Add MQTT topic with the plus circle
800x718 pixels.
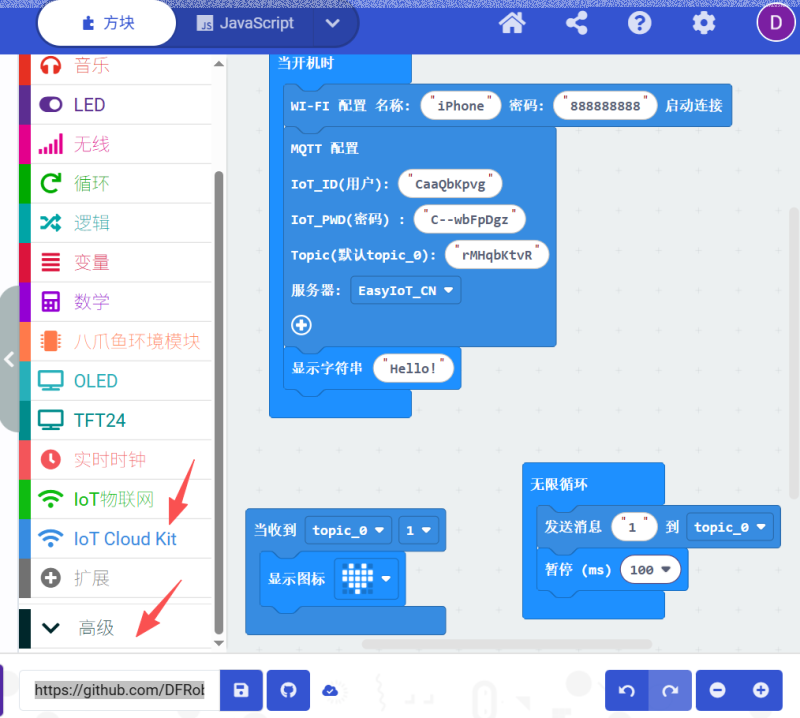tap(301, 325)
